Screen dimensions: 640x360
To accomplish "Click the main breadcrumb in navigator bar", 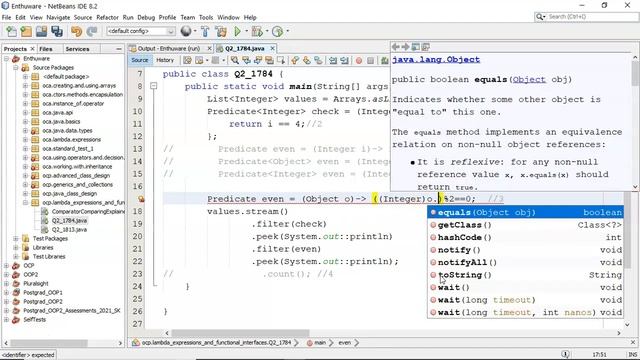I will [x=320, y=343].
